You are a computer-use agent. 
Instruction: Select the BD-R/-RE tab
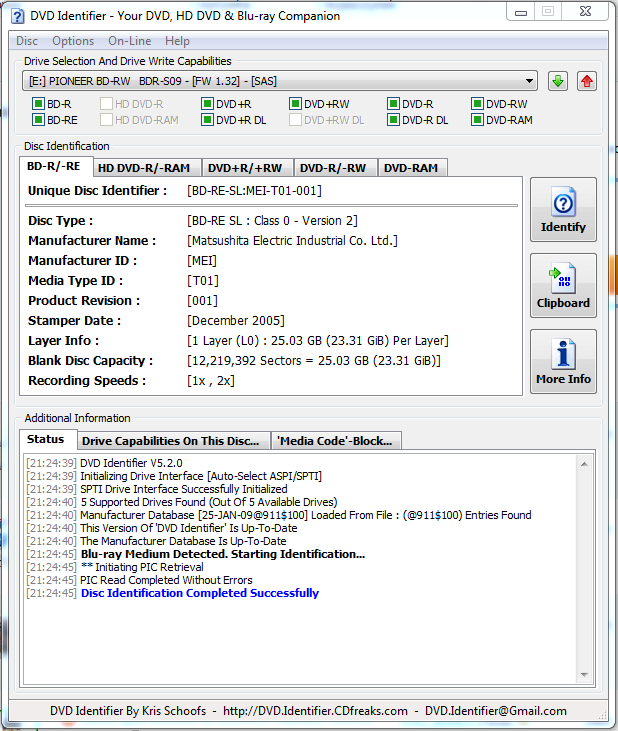54,166
